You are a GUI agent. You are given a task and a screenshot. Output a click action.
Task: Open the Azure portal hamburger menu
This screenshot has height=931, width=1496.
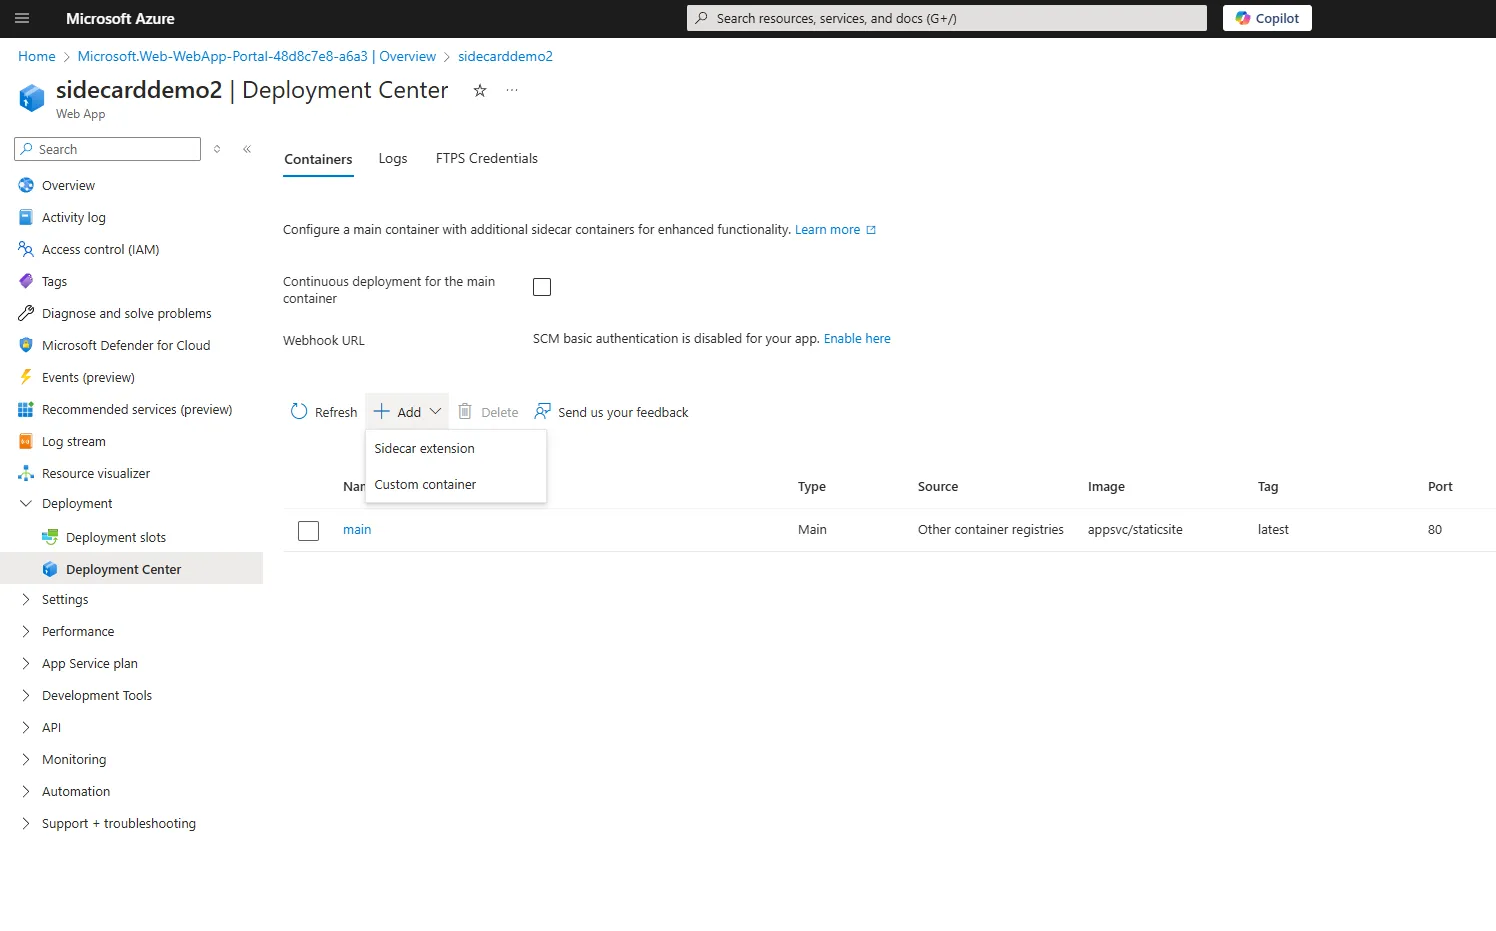pos(22,18)
